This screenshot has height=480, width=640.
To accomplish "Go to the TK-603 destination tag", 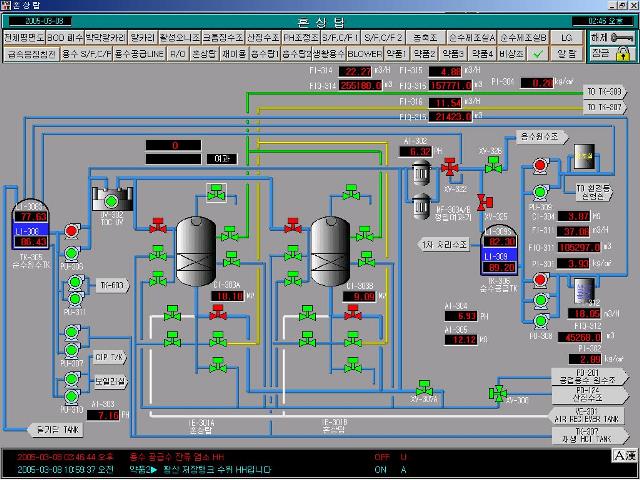I will tap(113, 285).
